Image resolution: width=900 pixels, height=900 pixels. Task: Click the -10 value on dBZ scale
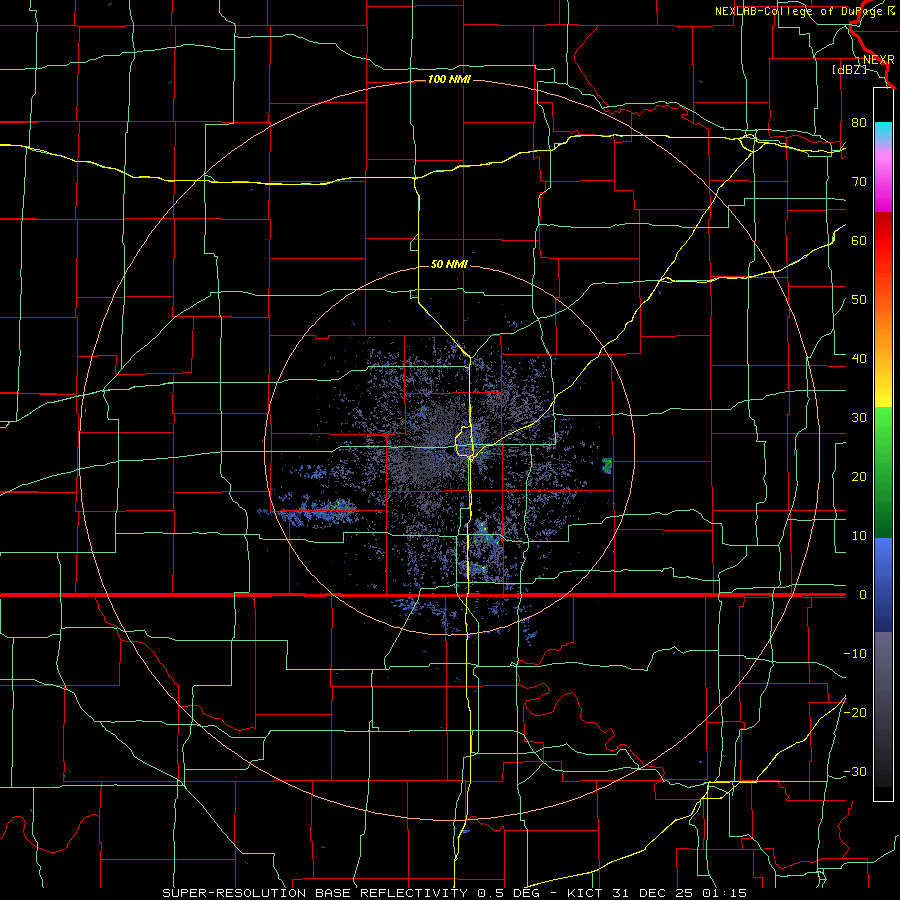coord(855,654)
